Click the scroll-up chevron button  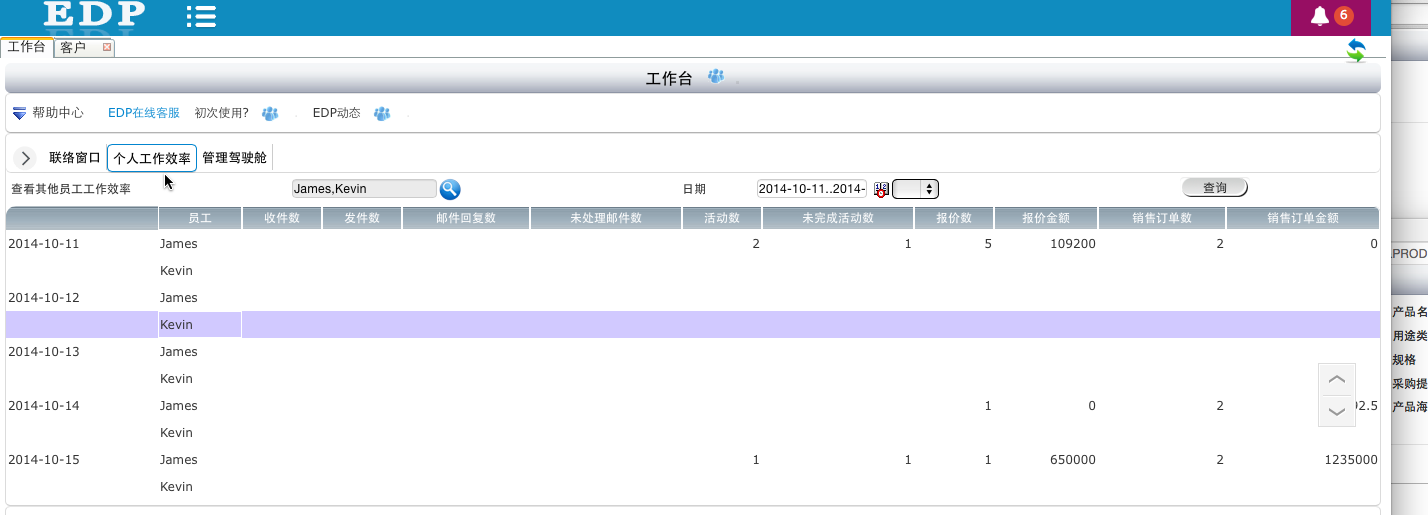(1337, 380)
